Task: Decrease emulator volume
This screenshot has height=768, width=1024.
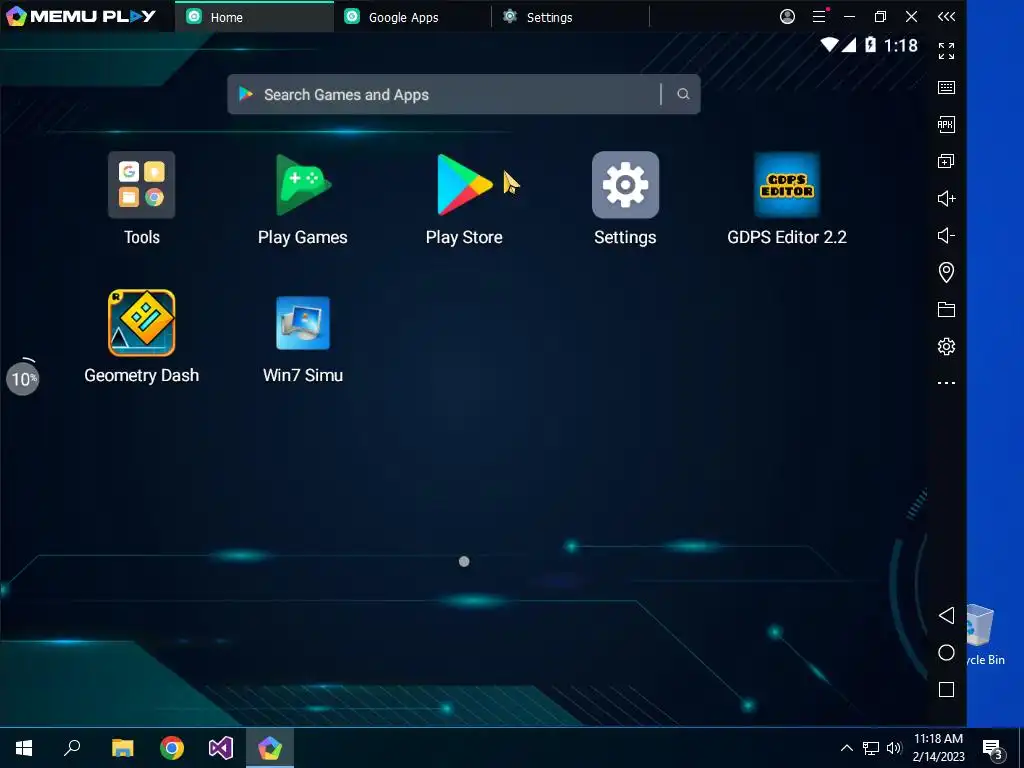Action: 946,235
